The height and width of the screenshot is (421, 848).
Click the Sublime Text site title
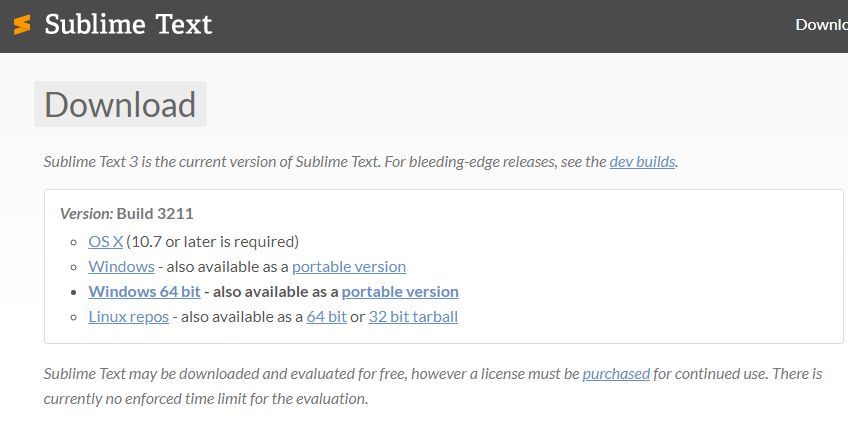point(128,24)
